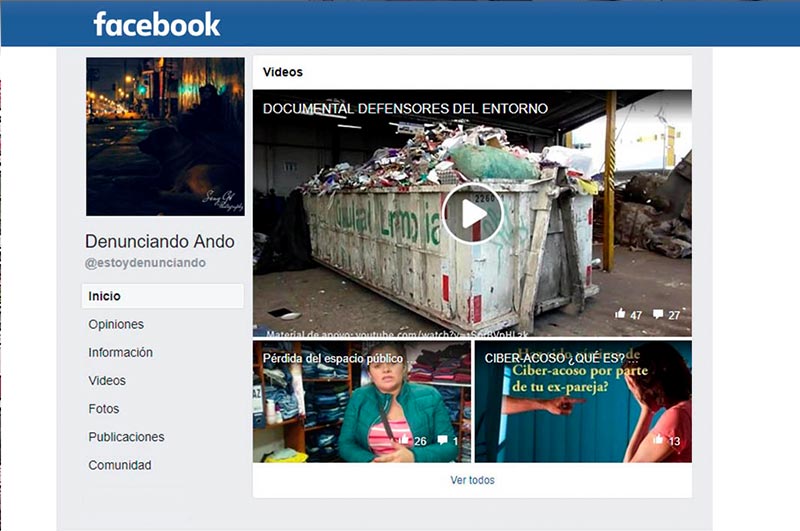Open the Comunidad section
Screen dimensions: 800x531
coord(120,465)
